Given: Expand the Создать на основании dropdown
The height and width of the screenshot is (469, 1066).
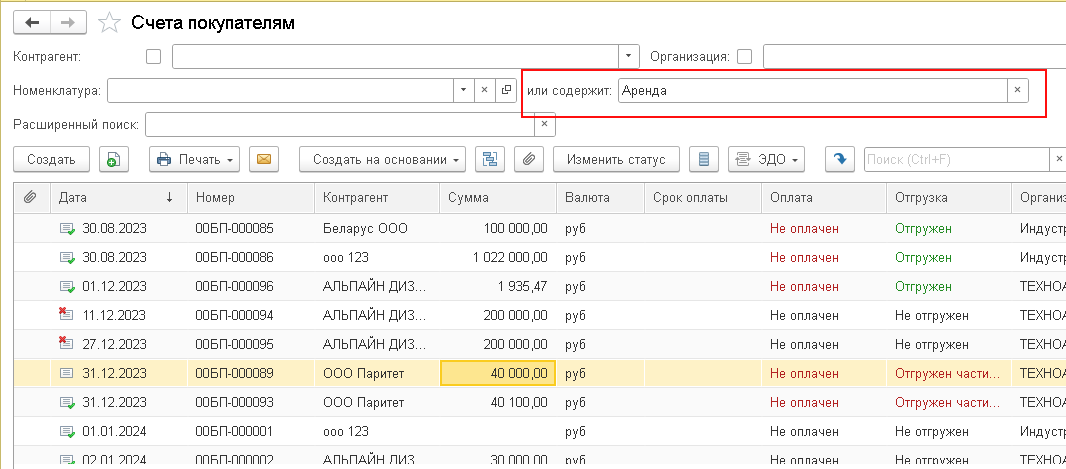Looking at the screenshot, I should point(382,159).
